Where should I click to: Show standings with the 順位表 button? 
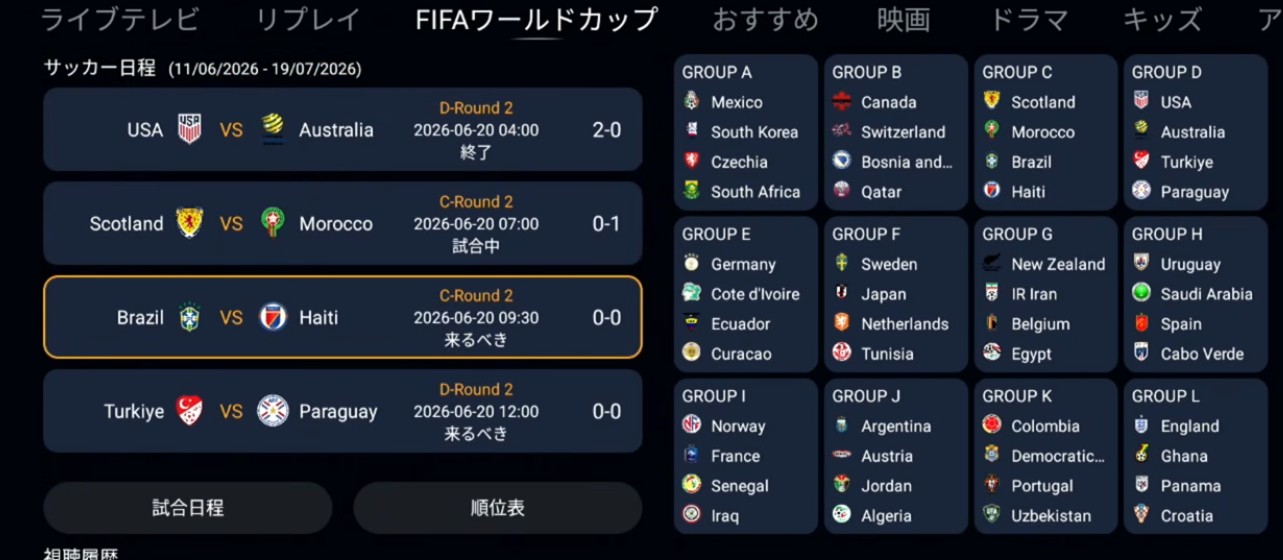point(497,508)
